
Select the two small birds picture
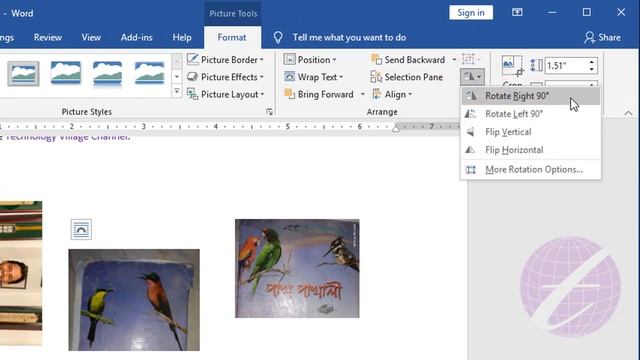tap(134, 300)
